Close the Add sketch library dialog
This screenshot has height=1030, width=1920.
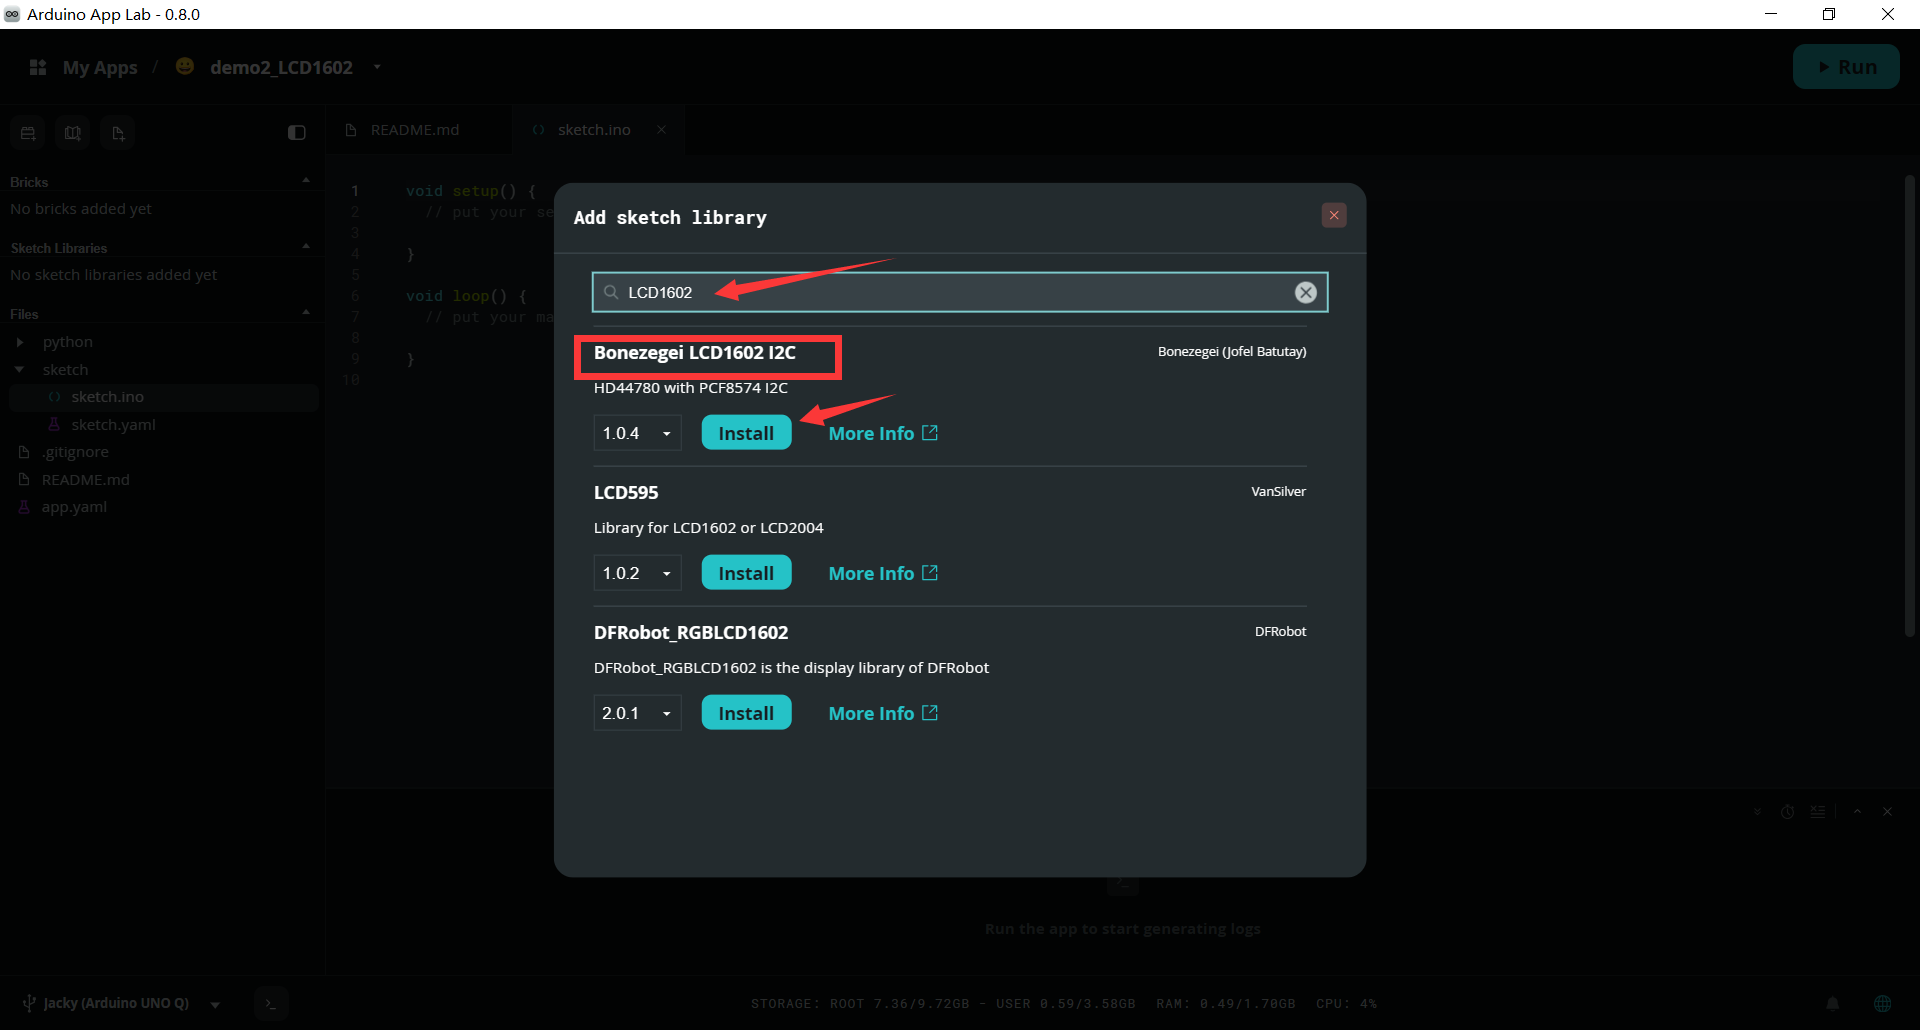[1334, 215]
